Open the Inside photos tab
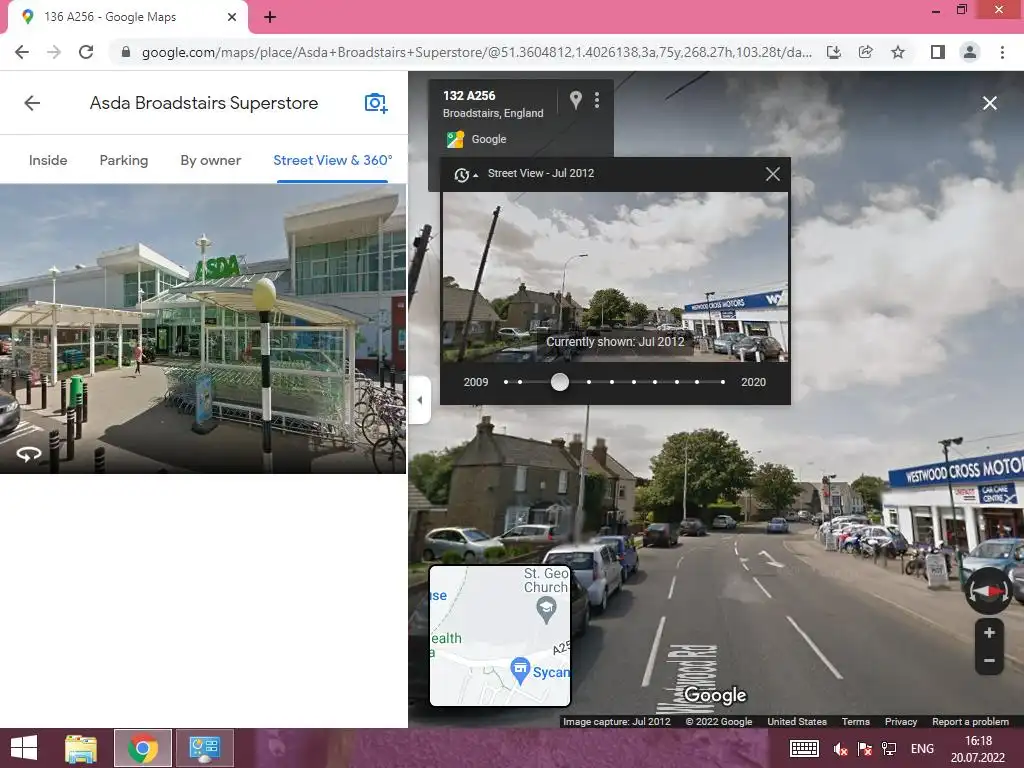This screenshot has width=1024, height=768. pos(48,160)
